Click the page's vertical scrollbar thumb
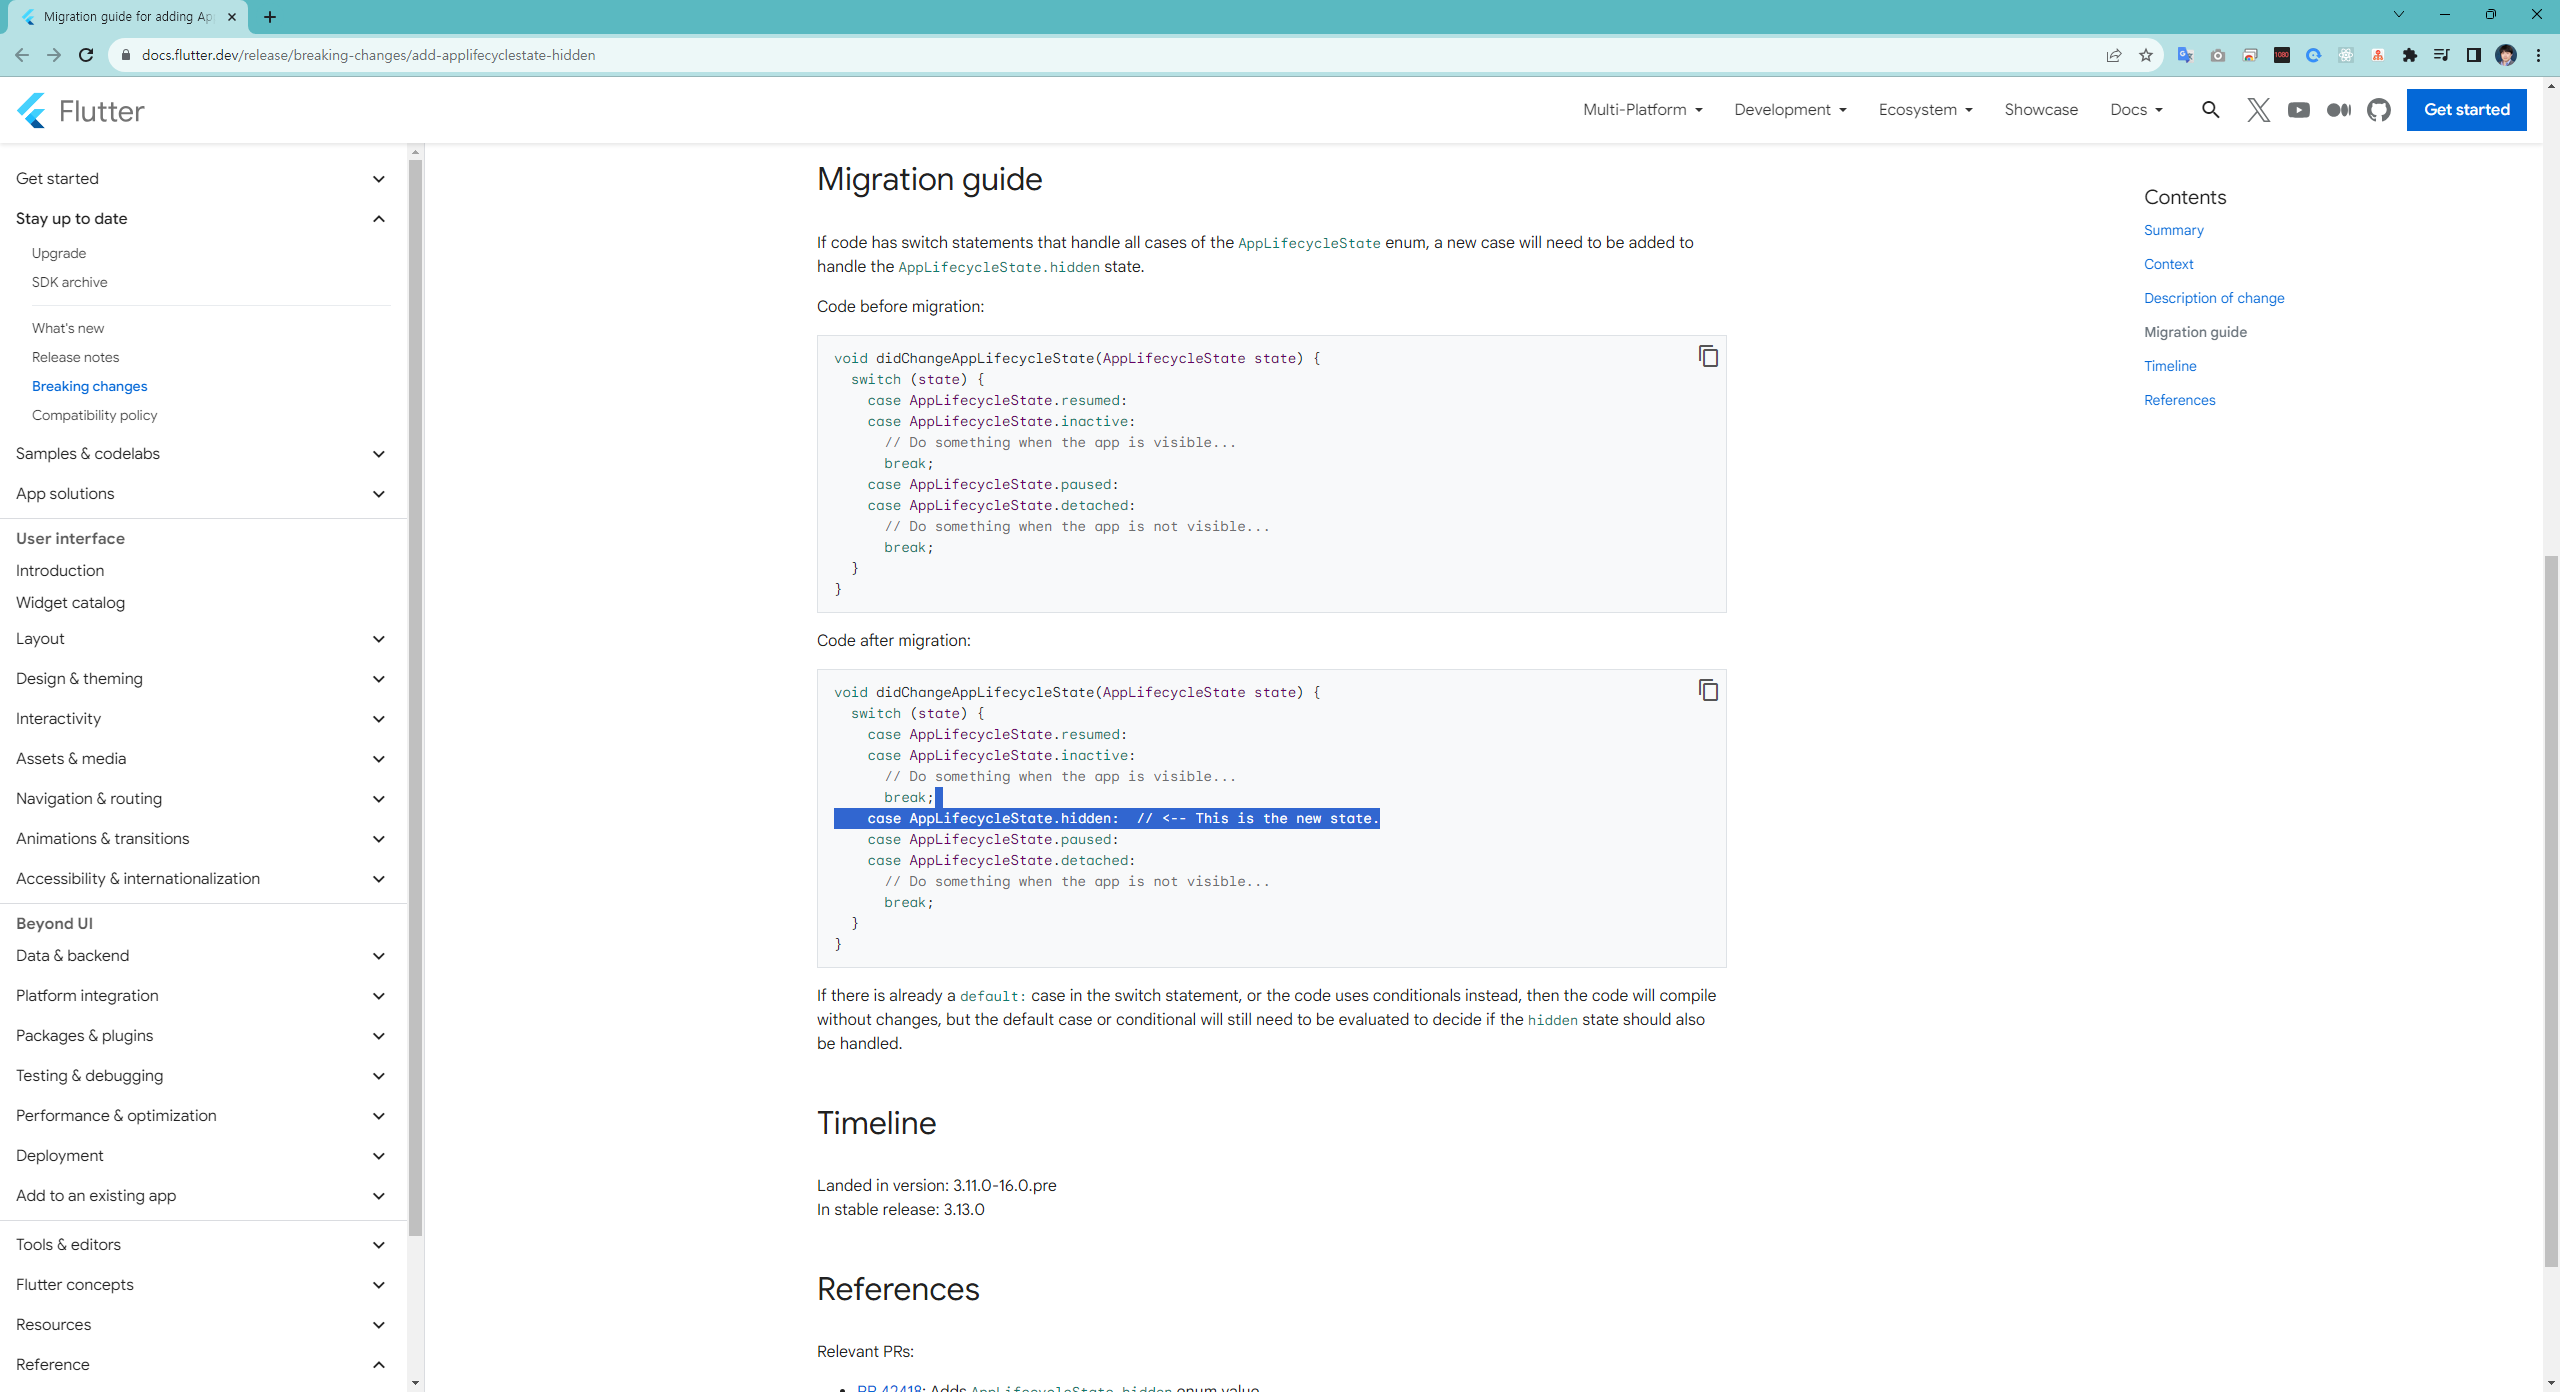The width and height of the screenshot is (2560, 1392). tap(2551, 910)
